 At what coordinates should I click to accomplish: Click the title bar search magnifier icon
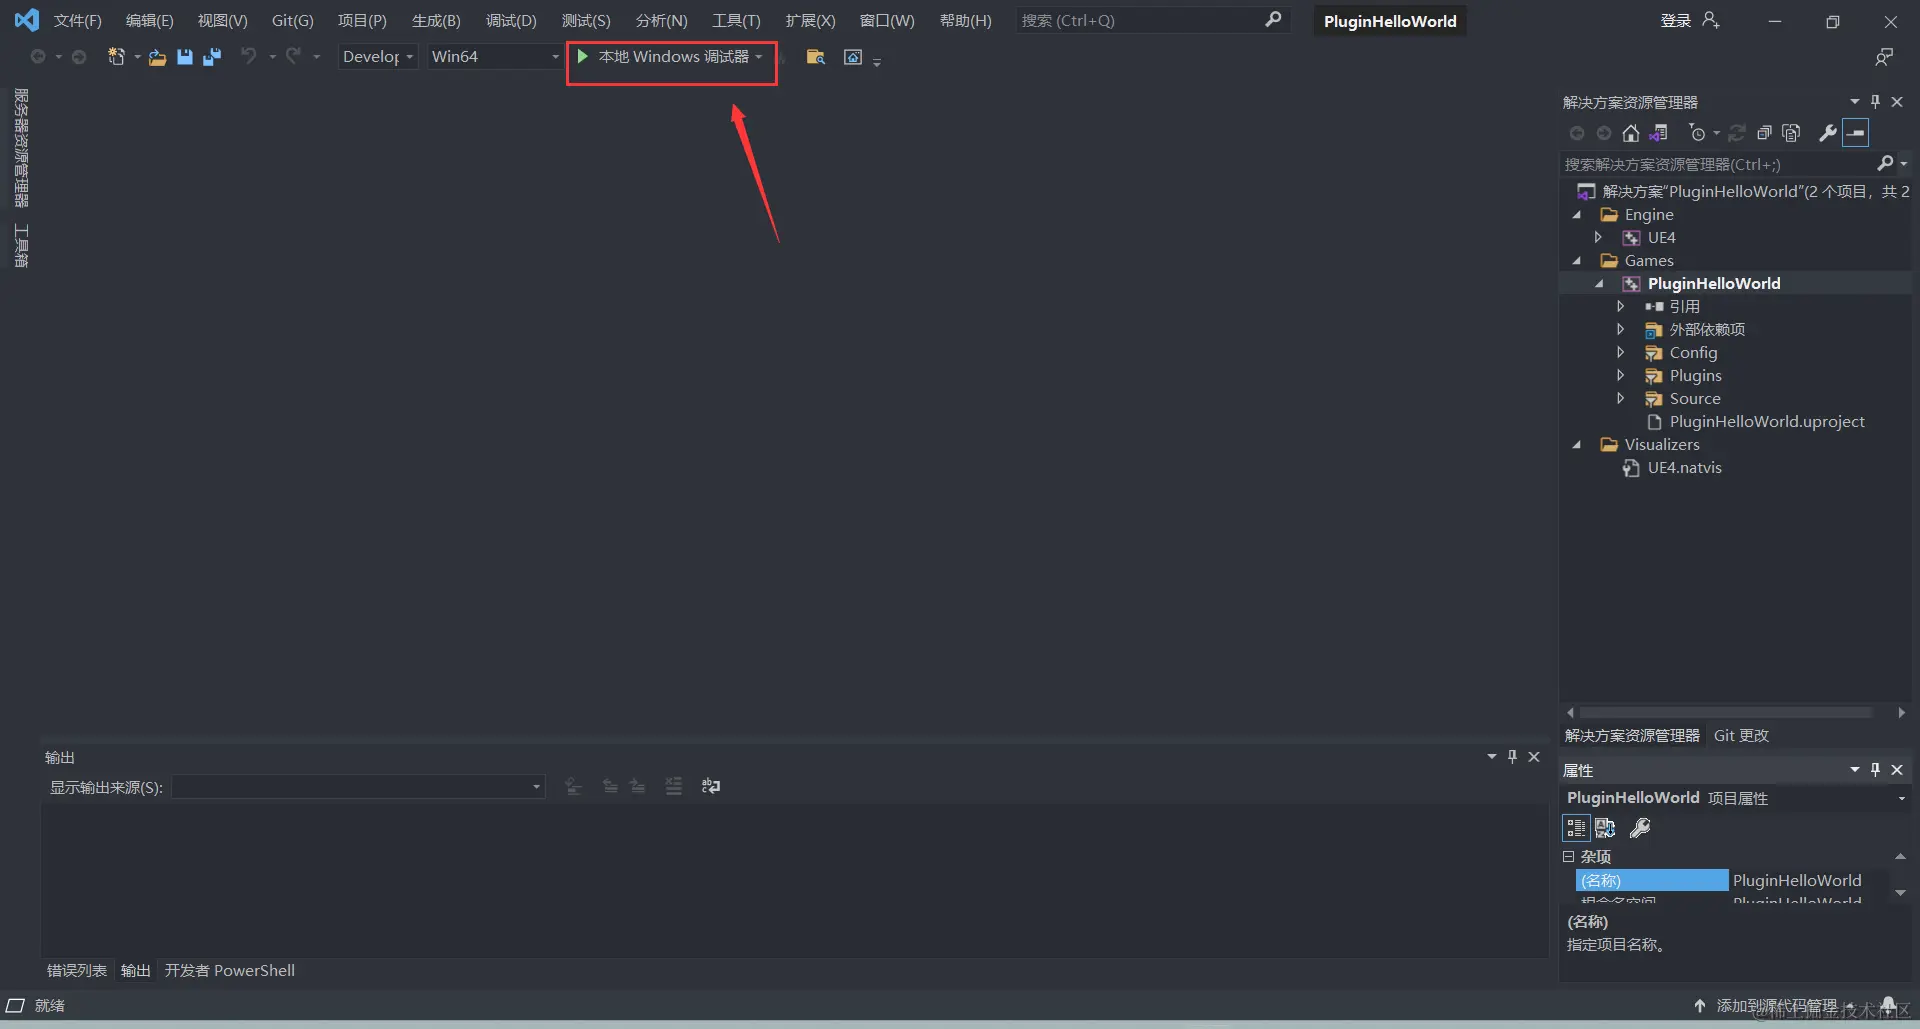pos(1273,20)
